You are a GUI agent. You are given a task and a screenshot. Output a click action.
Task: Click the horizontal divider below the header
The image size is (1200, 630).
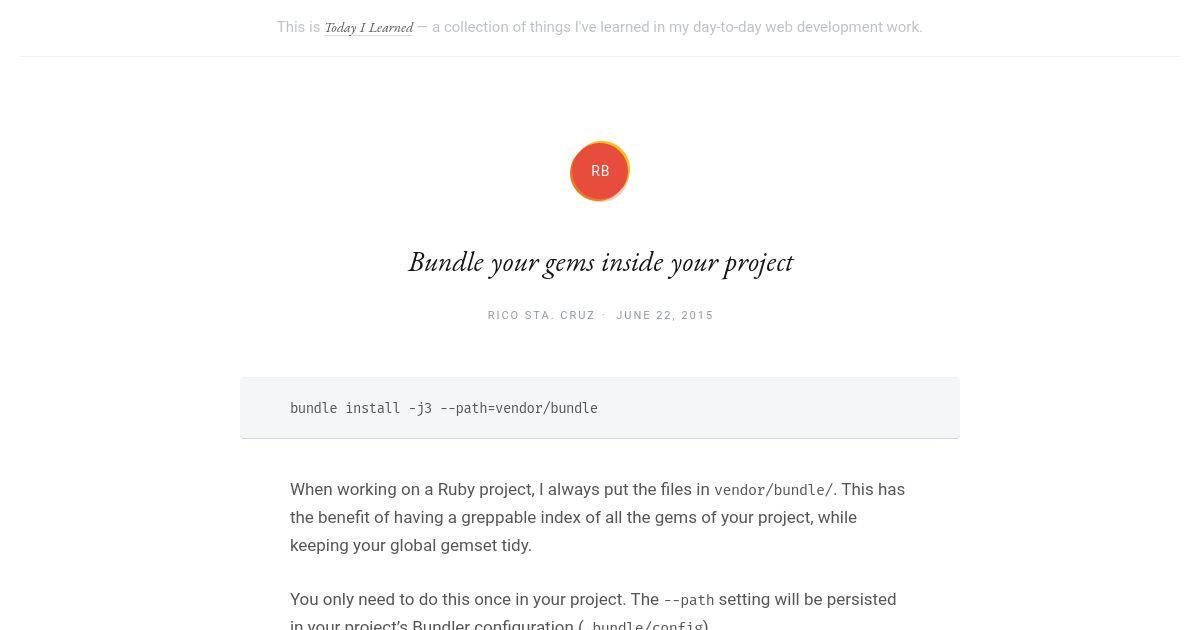pos(600,56)
